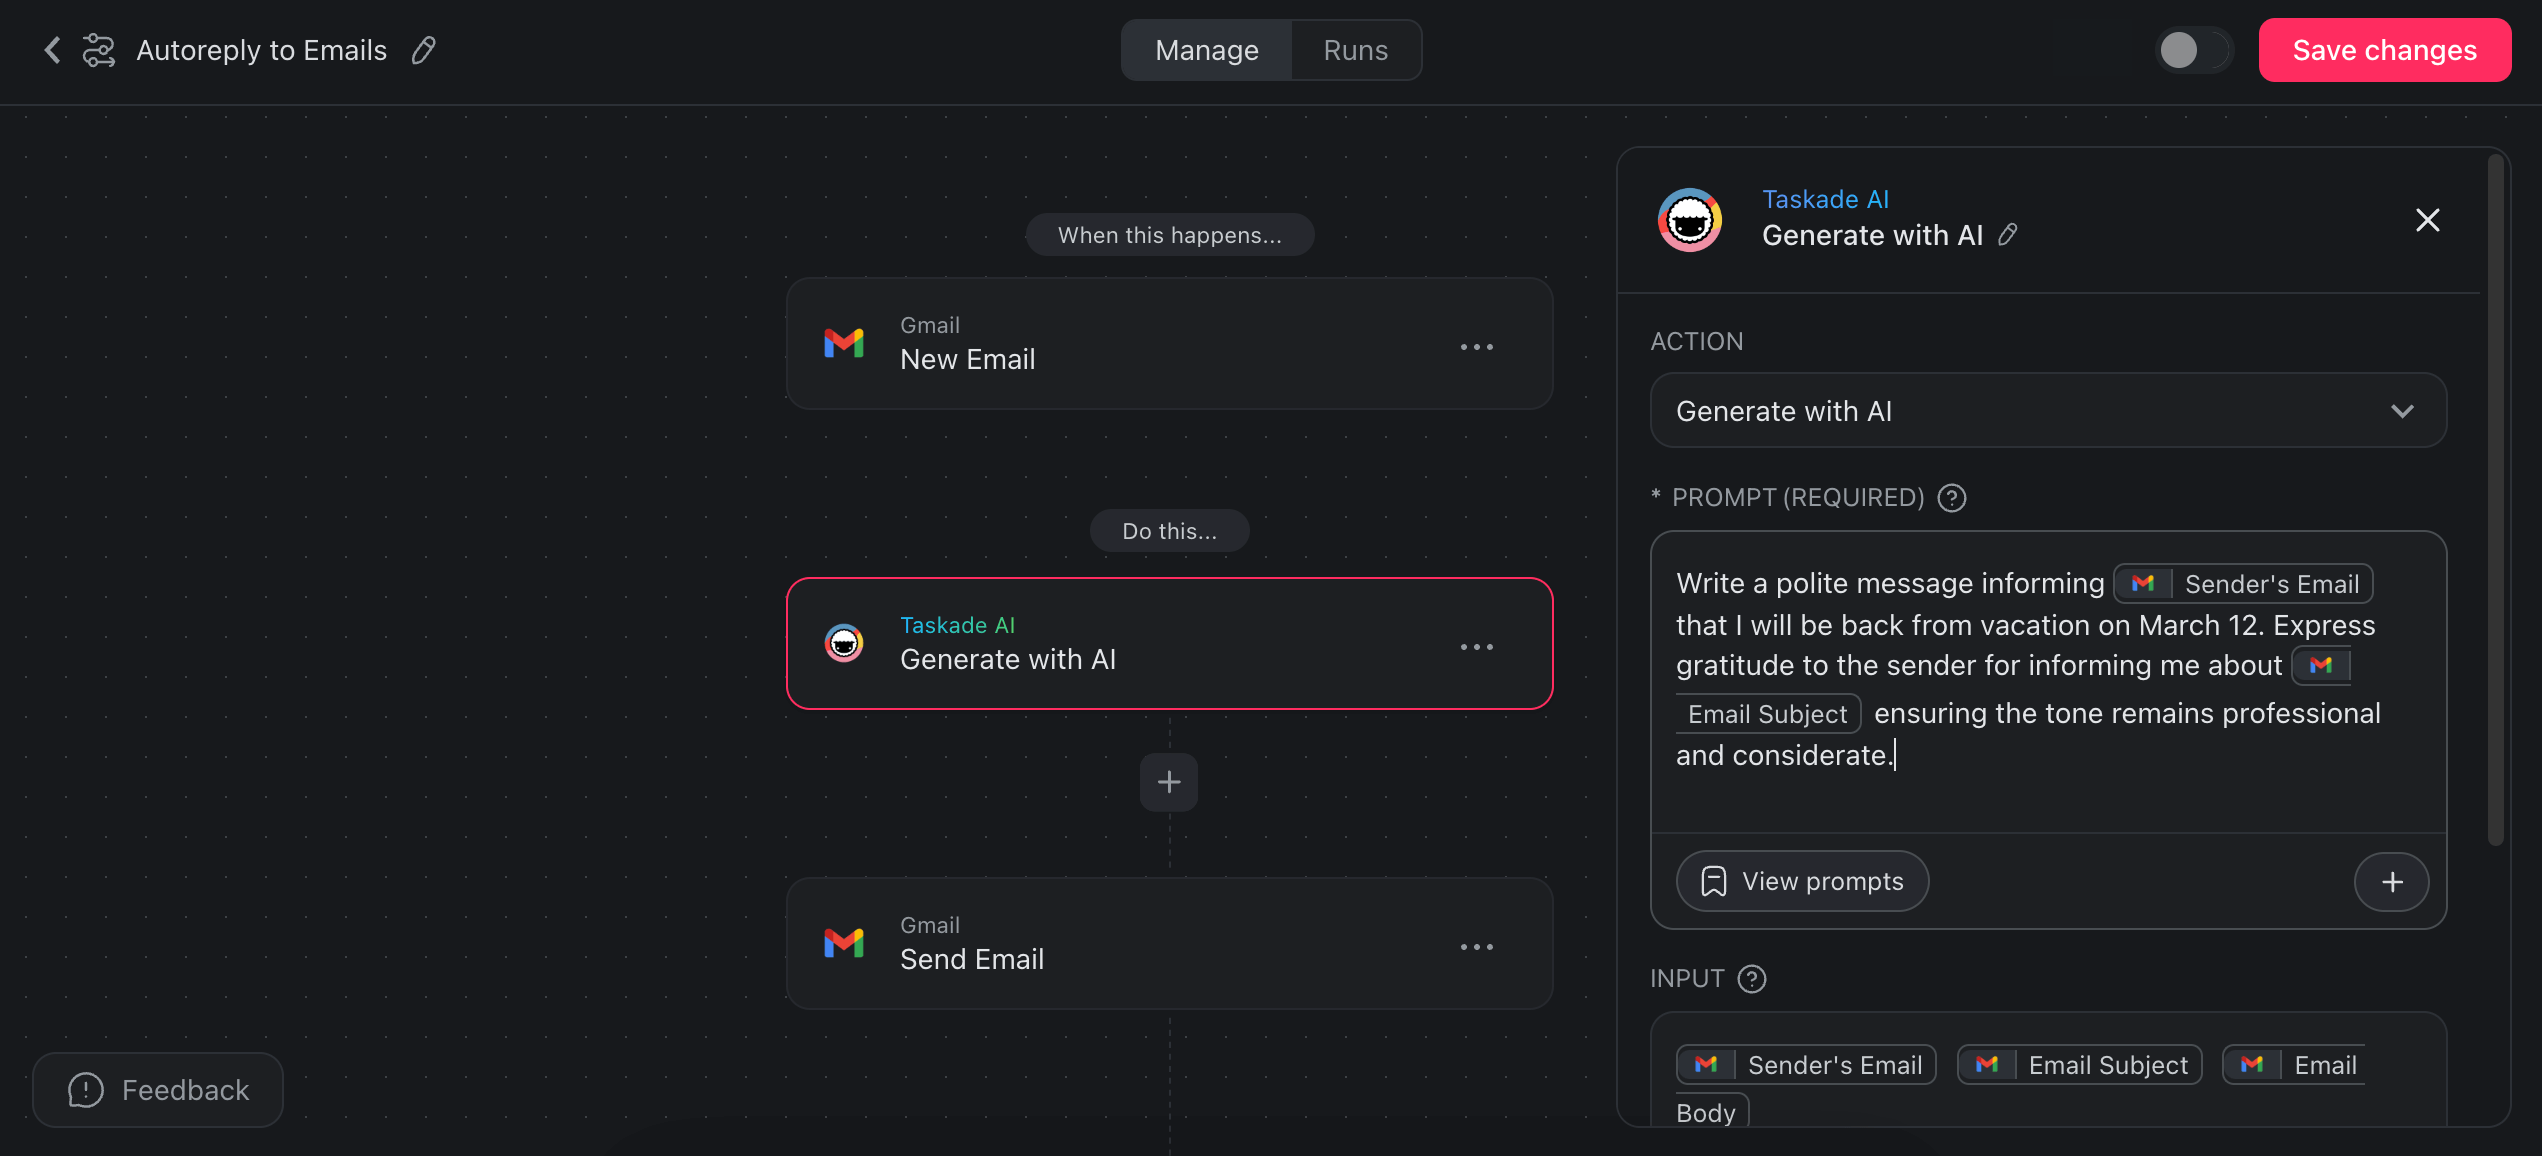Enable the workflow toggle in the top bar

pyautogui.click(x=2194, y=50)
